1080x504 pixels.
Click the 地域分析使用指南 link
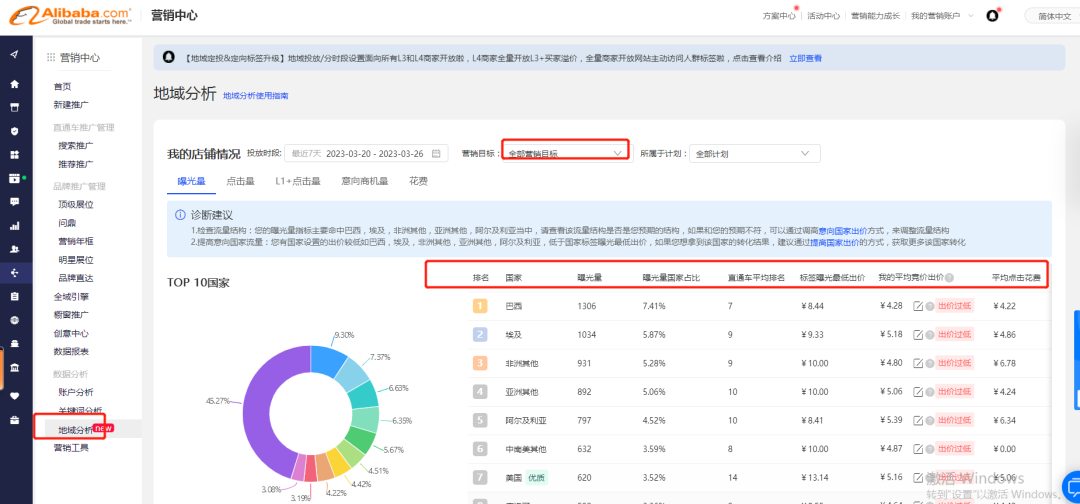(x=256, y=96)
